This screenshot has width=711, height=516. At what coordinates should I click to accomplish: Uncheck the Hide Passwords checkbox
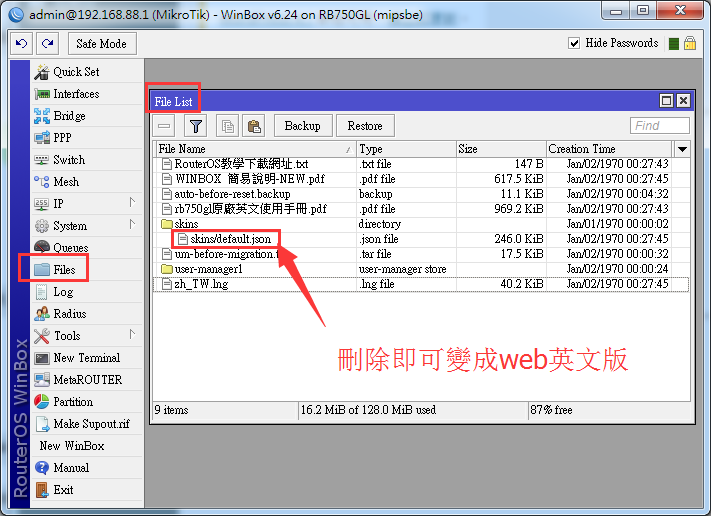574,43
